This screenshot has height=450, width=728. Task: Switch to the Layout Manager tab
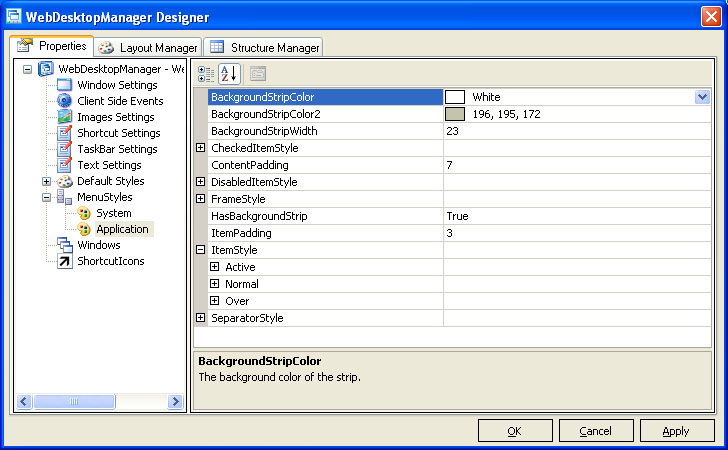148,47
